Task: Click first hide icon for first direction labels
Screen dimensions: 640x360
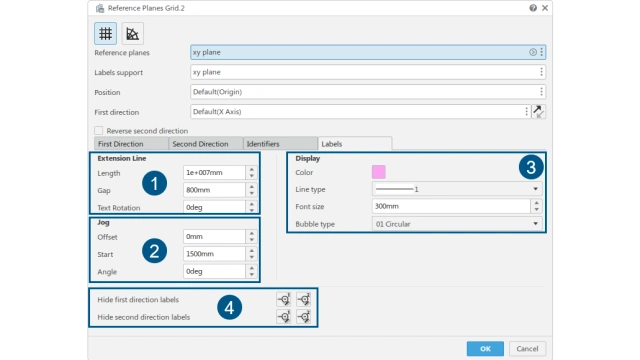Action: [x=284, y=300]
